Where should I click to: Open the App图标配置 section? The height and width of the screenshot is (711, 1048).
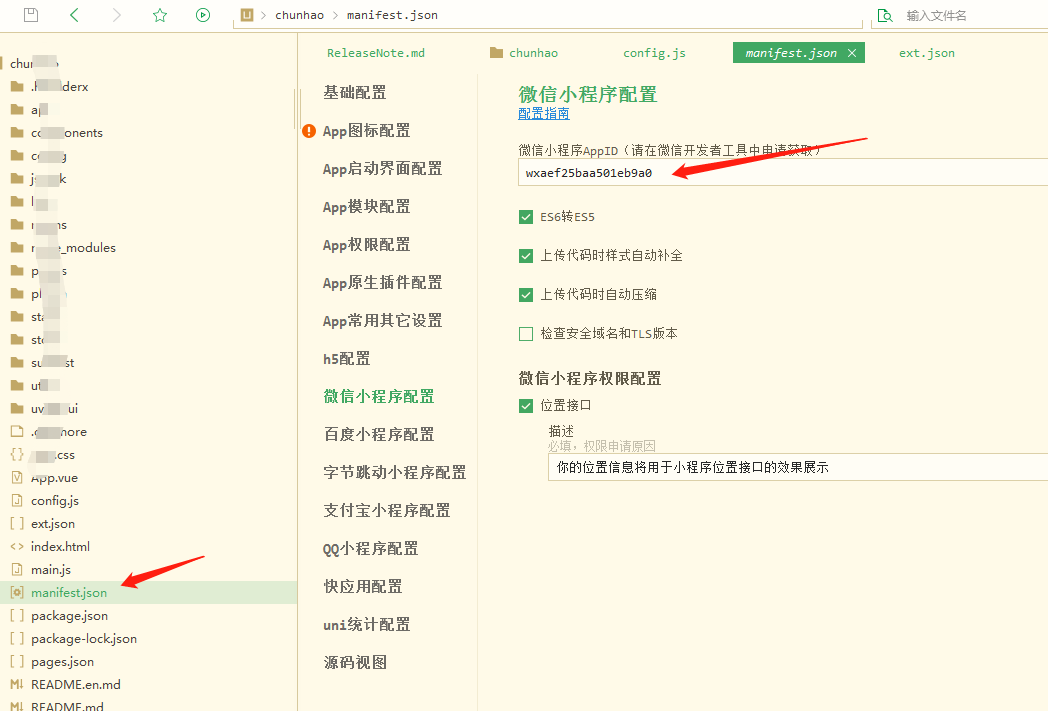click(x=366, y=131)
